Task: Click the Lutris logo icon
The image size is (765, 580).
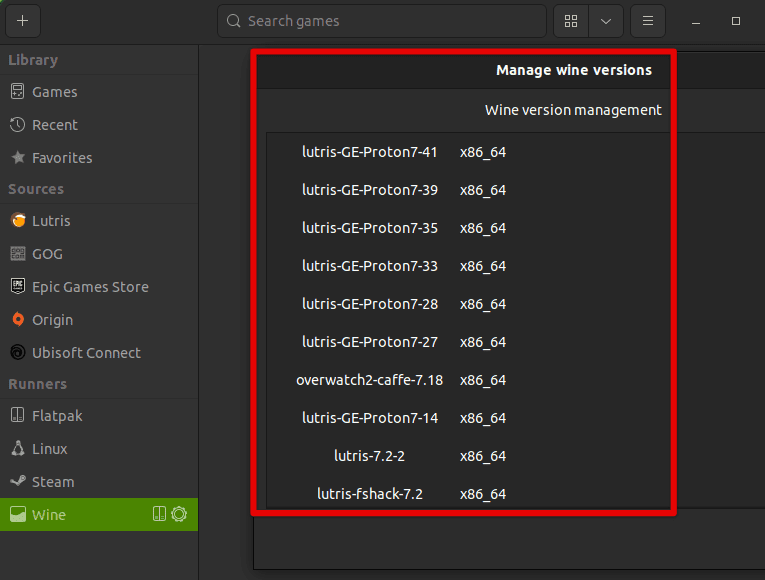Action: tap(18, 220)
